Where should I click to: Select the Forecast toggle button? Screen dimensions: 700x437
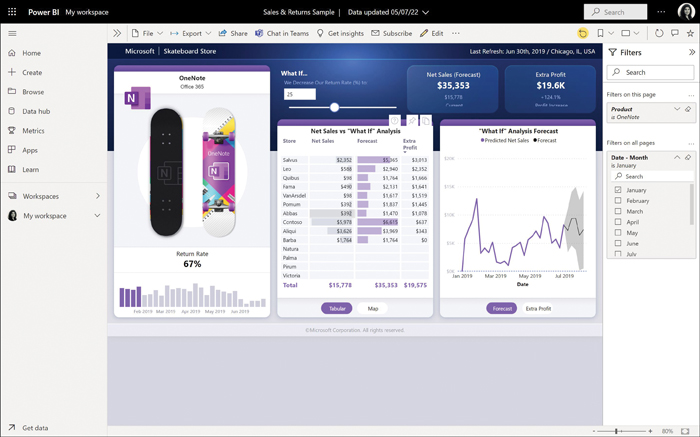[502, 308]
